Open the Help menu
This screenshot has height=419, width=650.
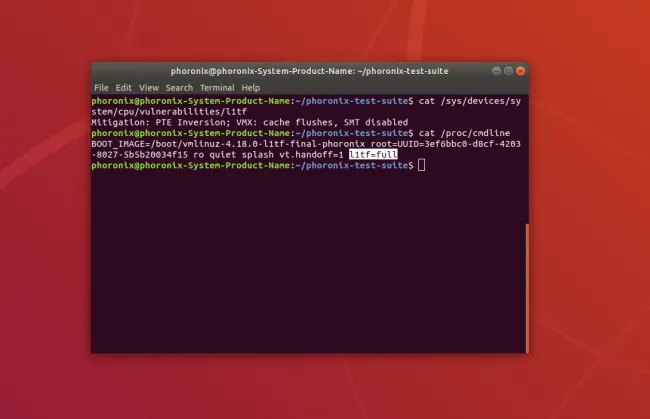point(250,88)
